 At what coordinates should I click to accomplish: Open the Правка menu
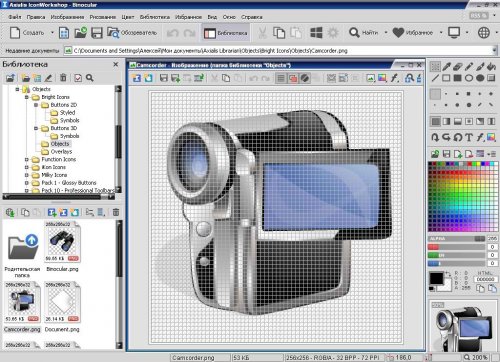(36, 17)
